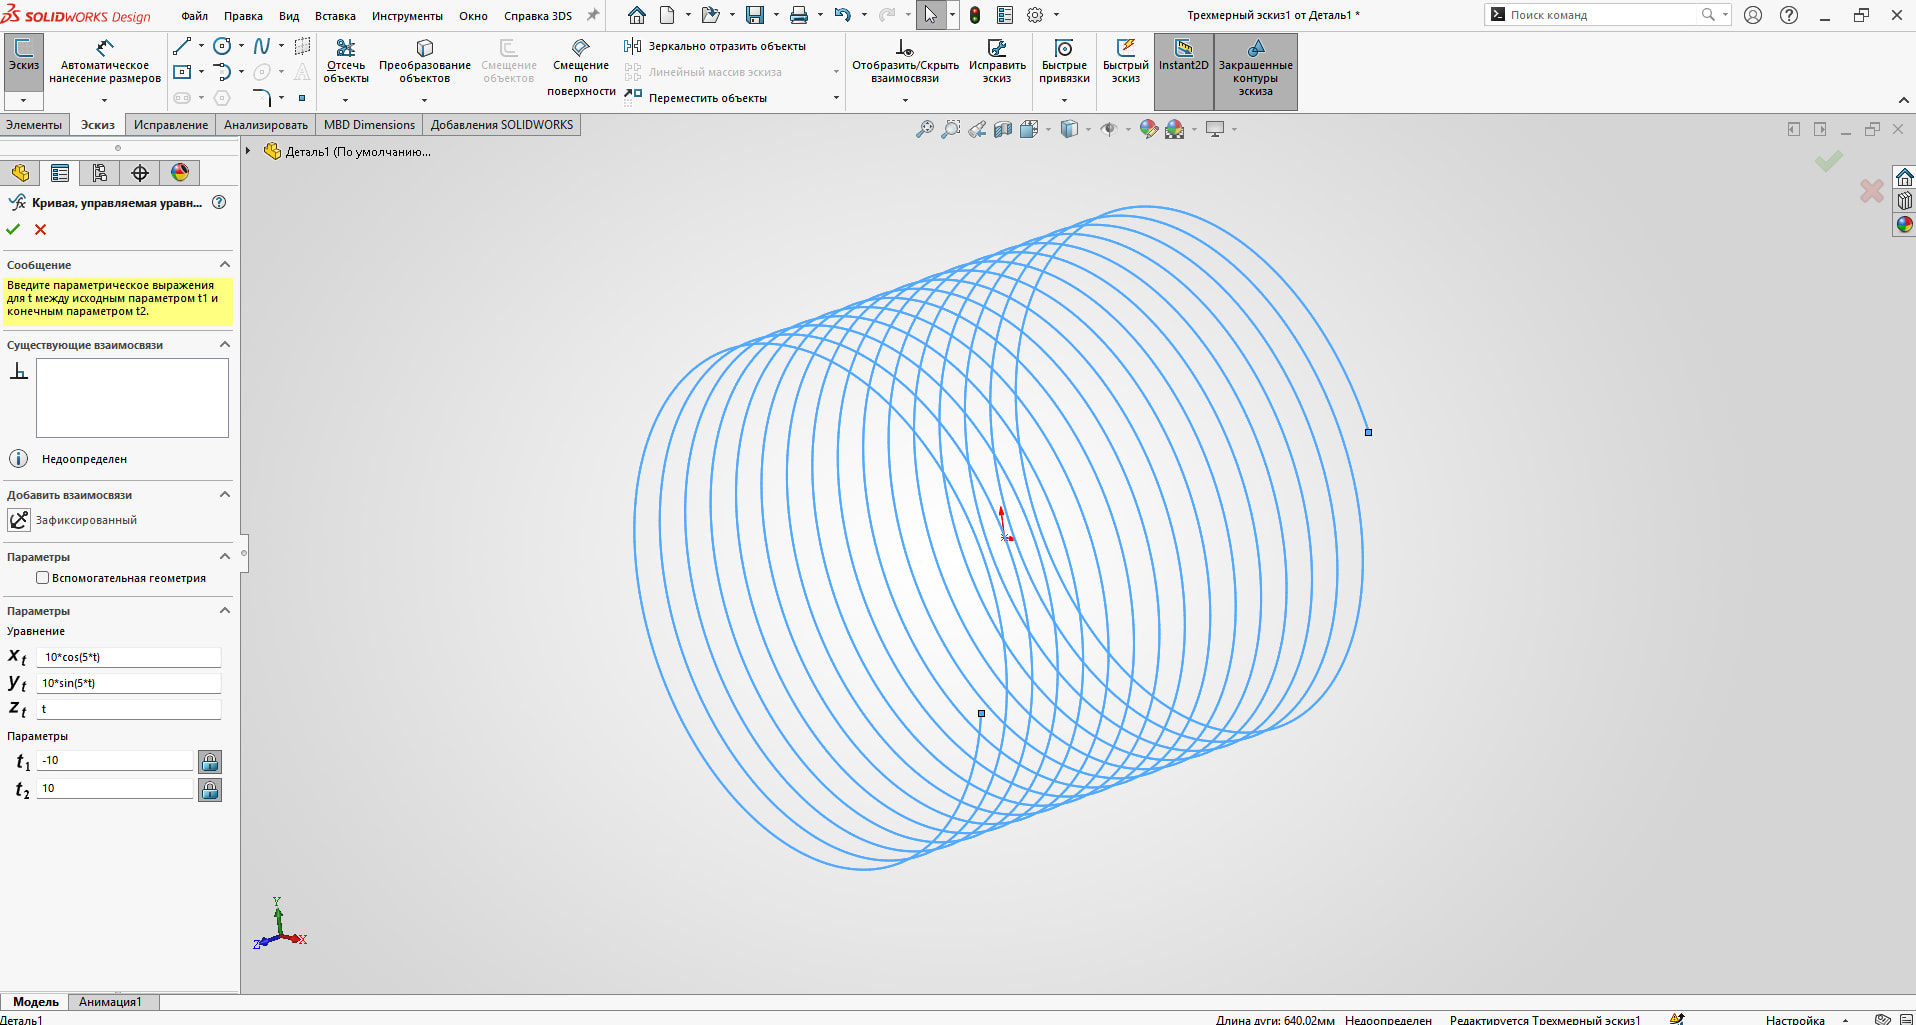
Task: Click the Repair Sketch (Исправить эскиз) icon
Action: click(997, 49)
